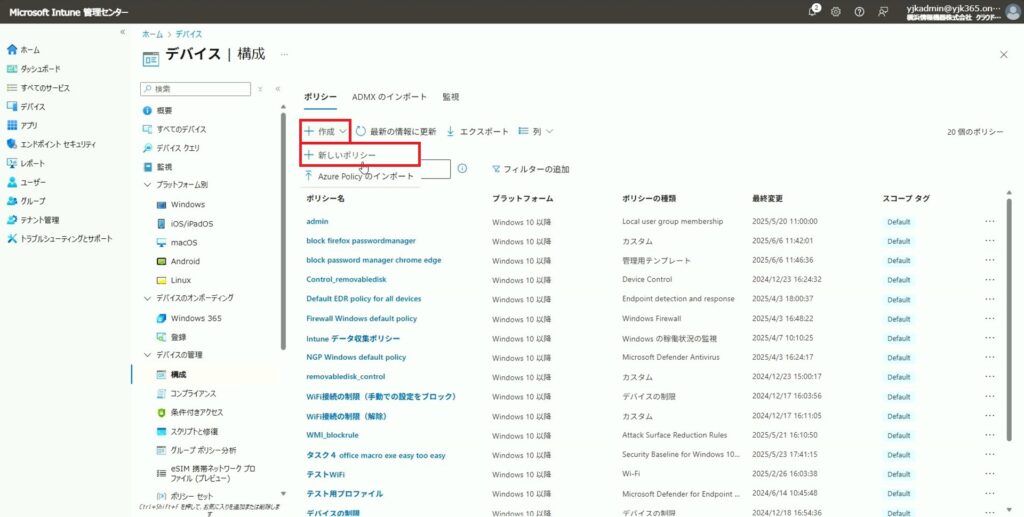Follow the ホーム breadcrumb link
The width and height of the screenshot is (1024, 517).
[x=153, y=34]
